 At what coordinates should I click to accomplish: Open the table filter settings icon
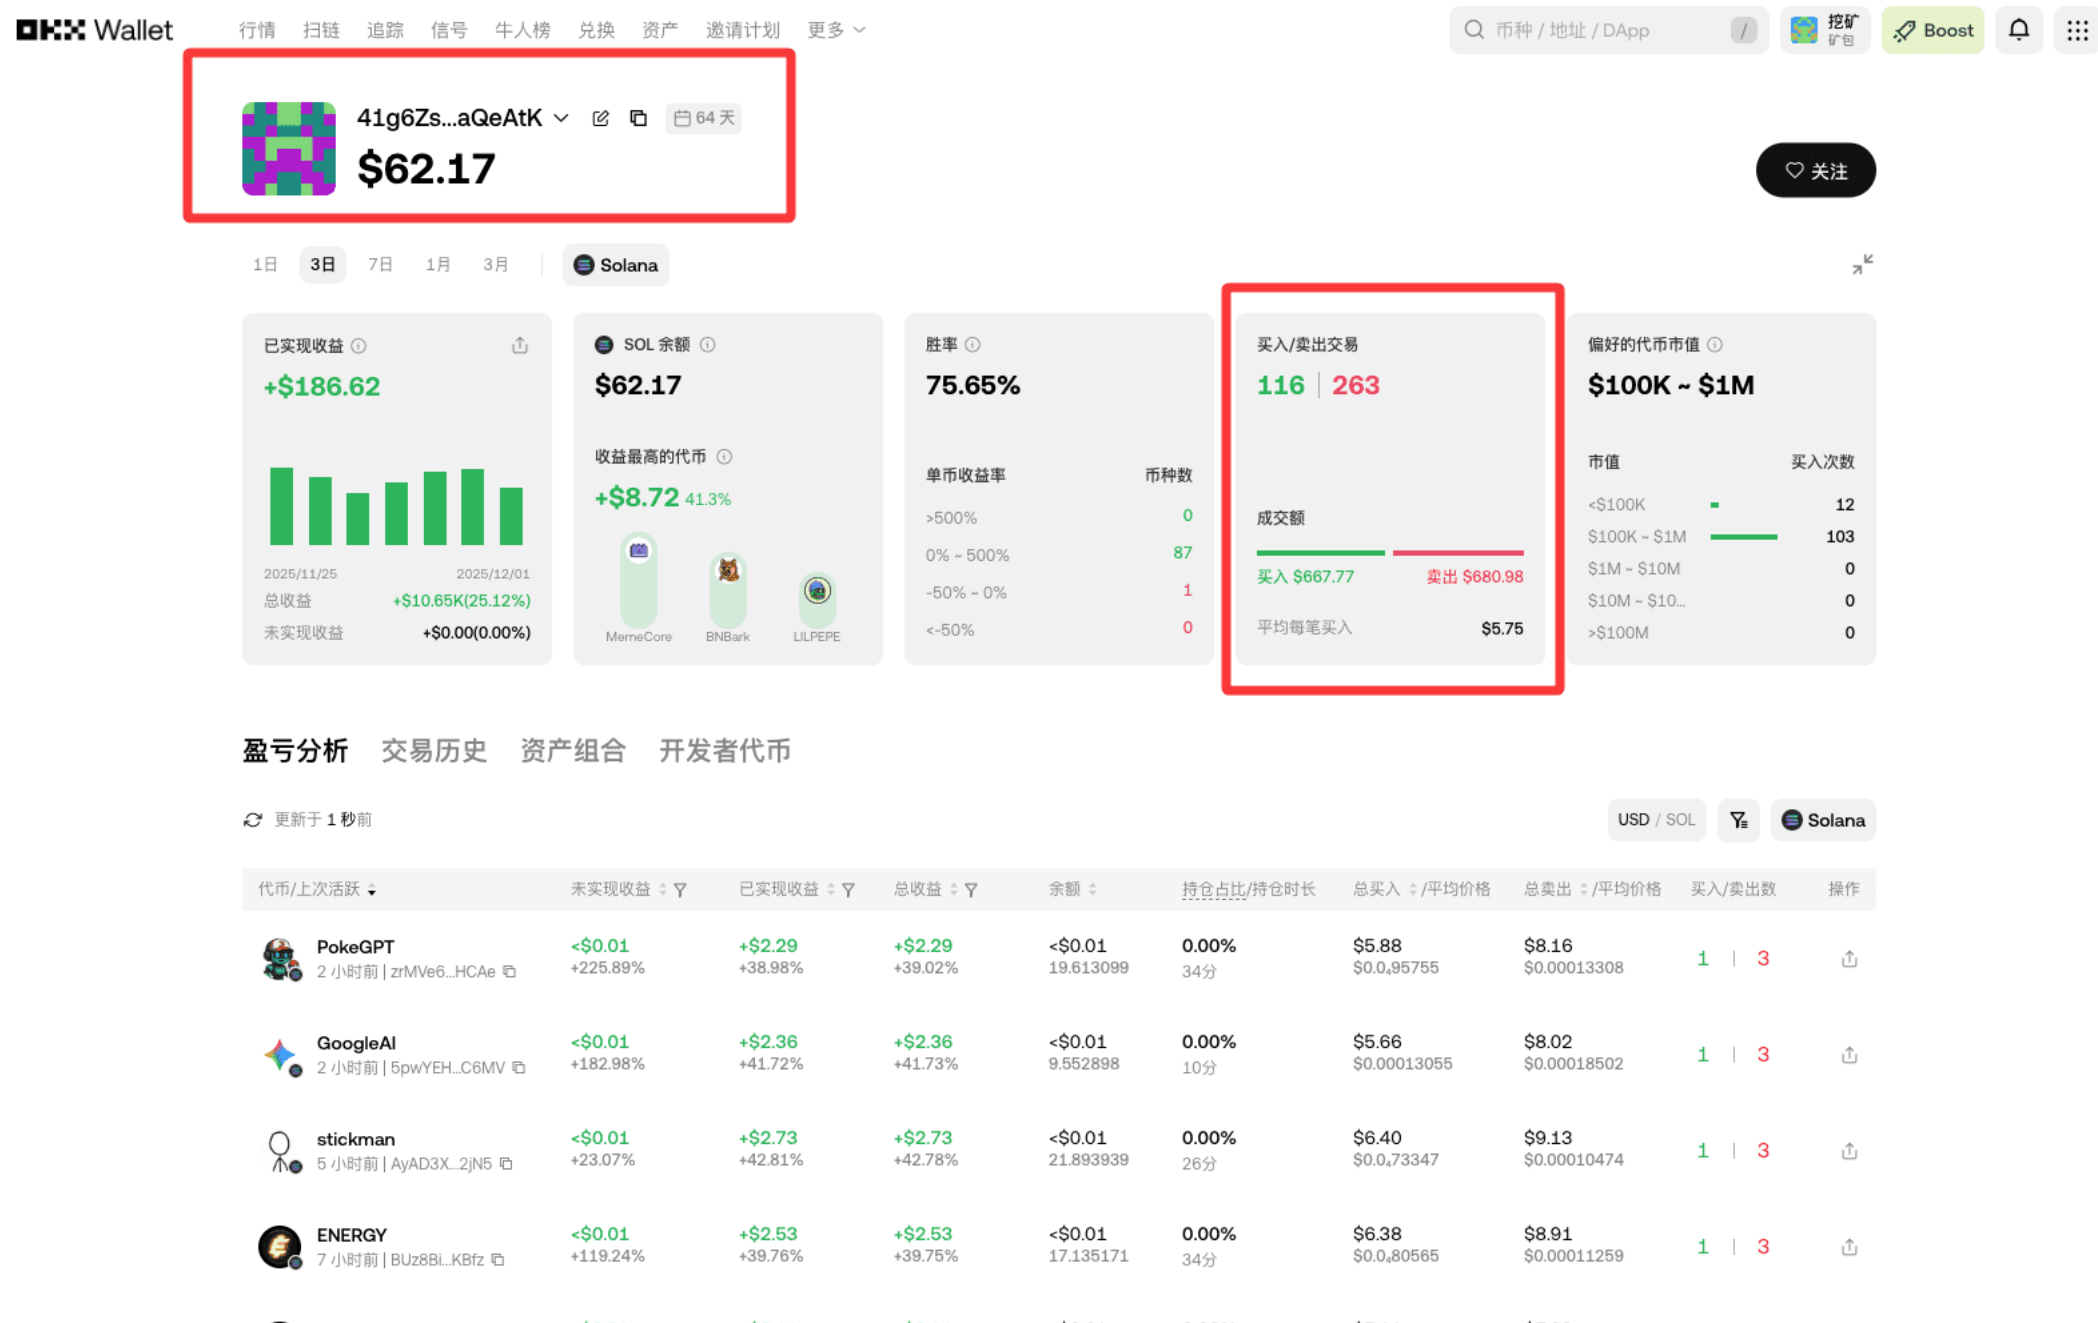click(1739, 820)
